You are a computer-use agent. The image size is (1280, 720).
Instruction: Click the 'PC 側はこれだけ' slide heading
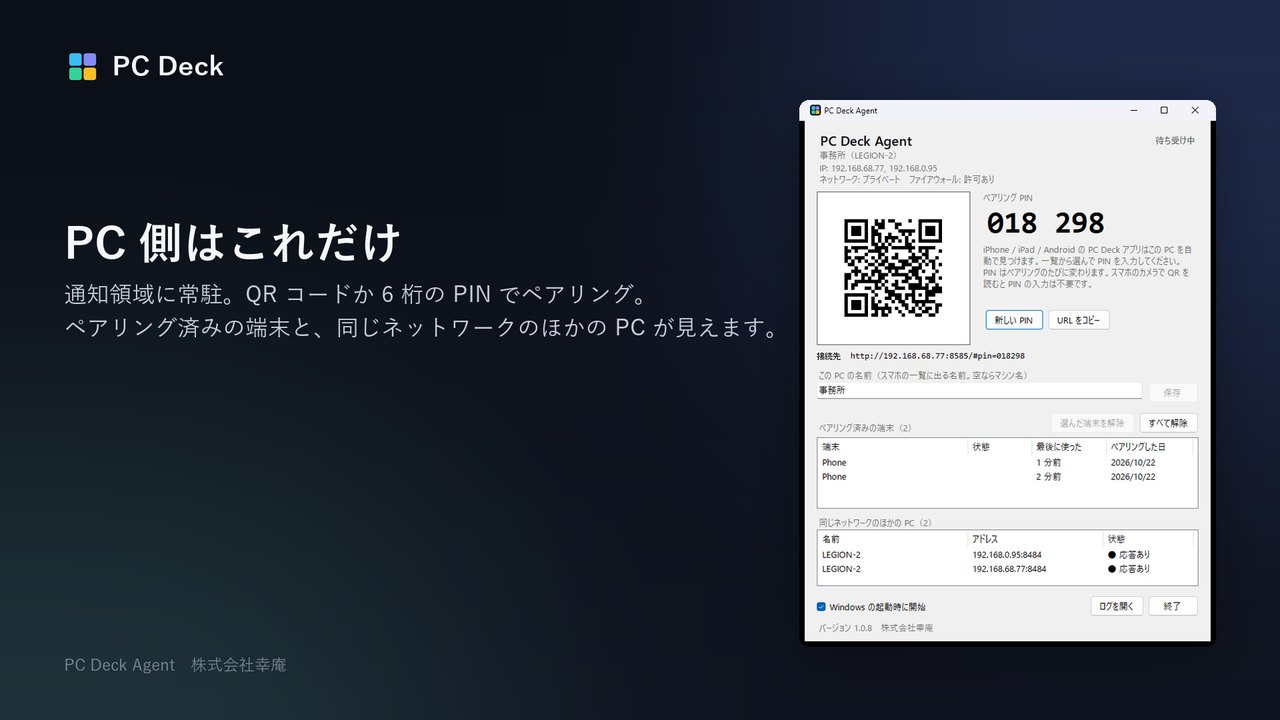233,243
